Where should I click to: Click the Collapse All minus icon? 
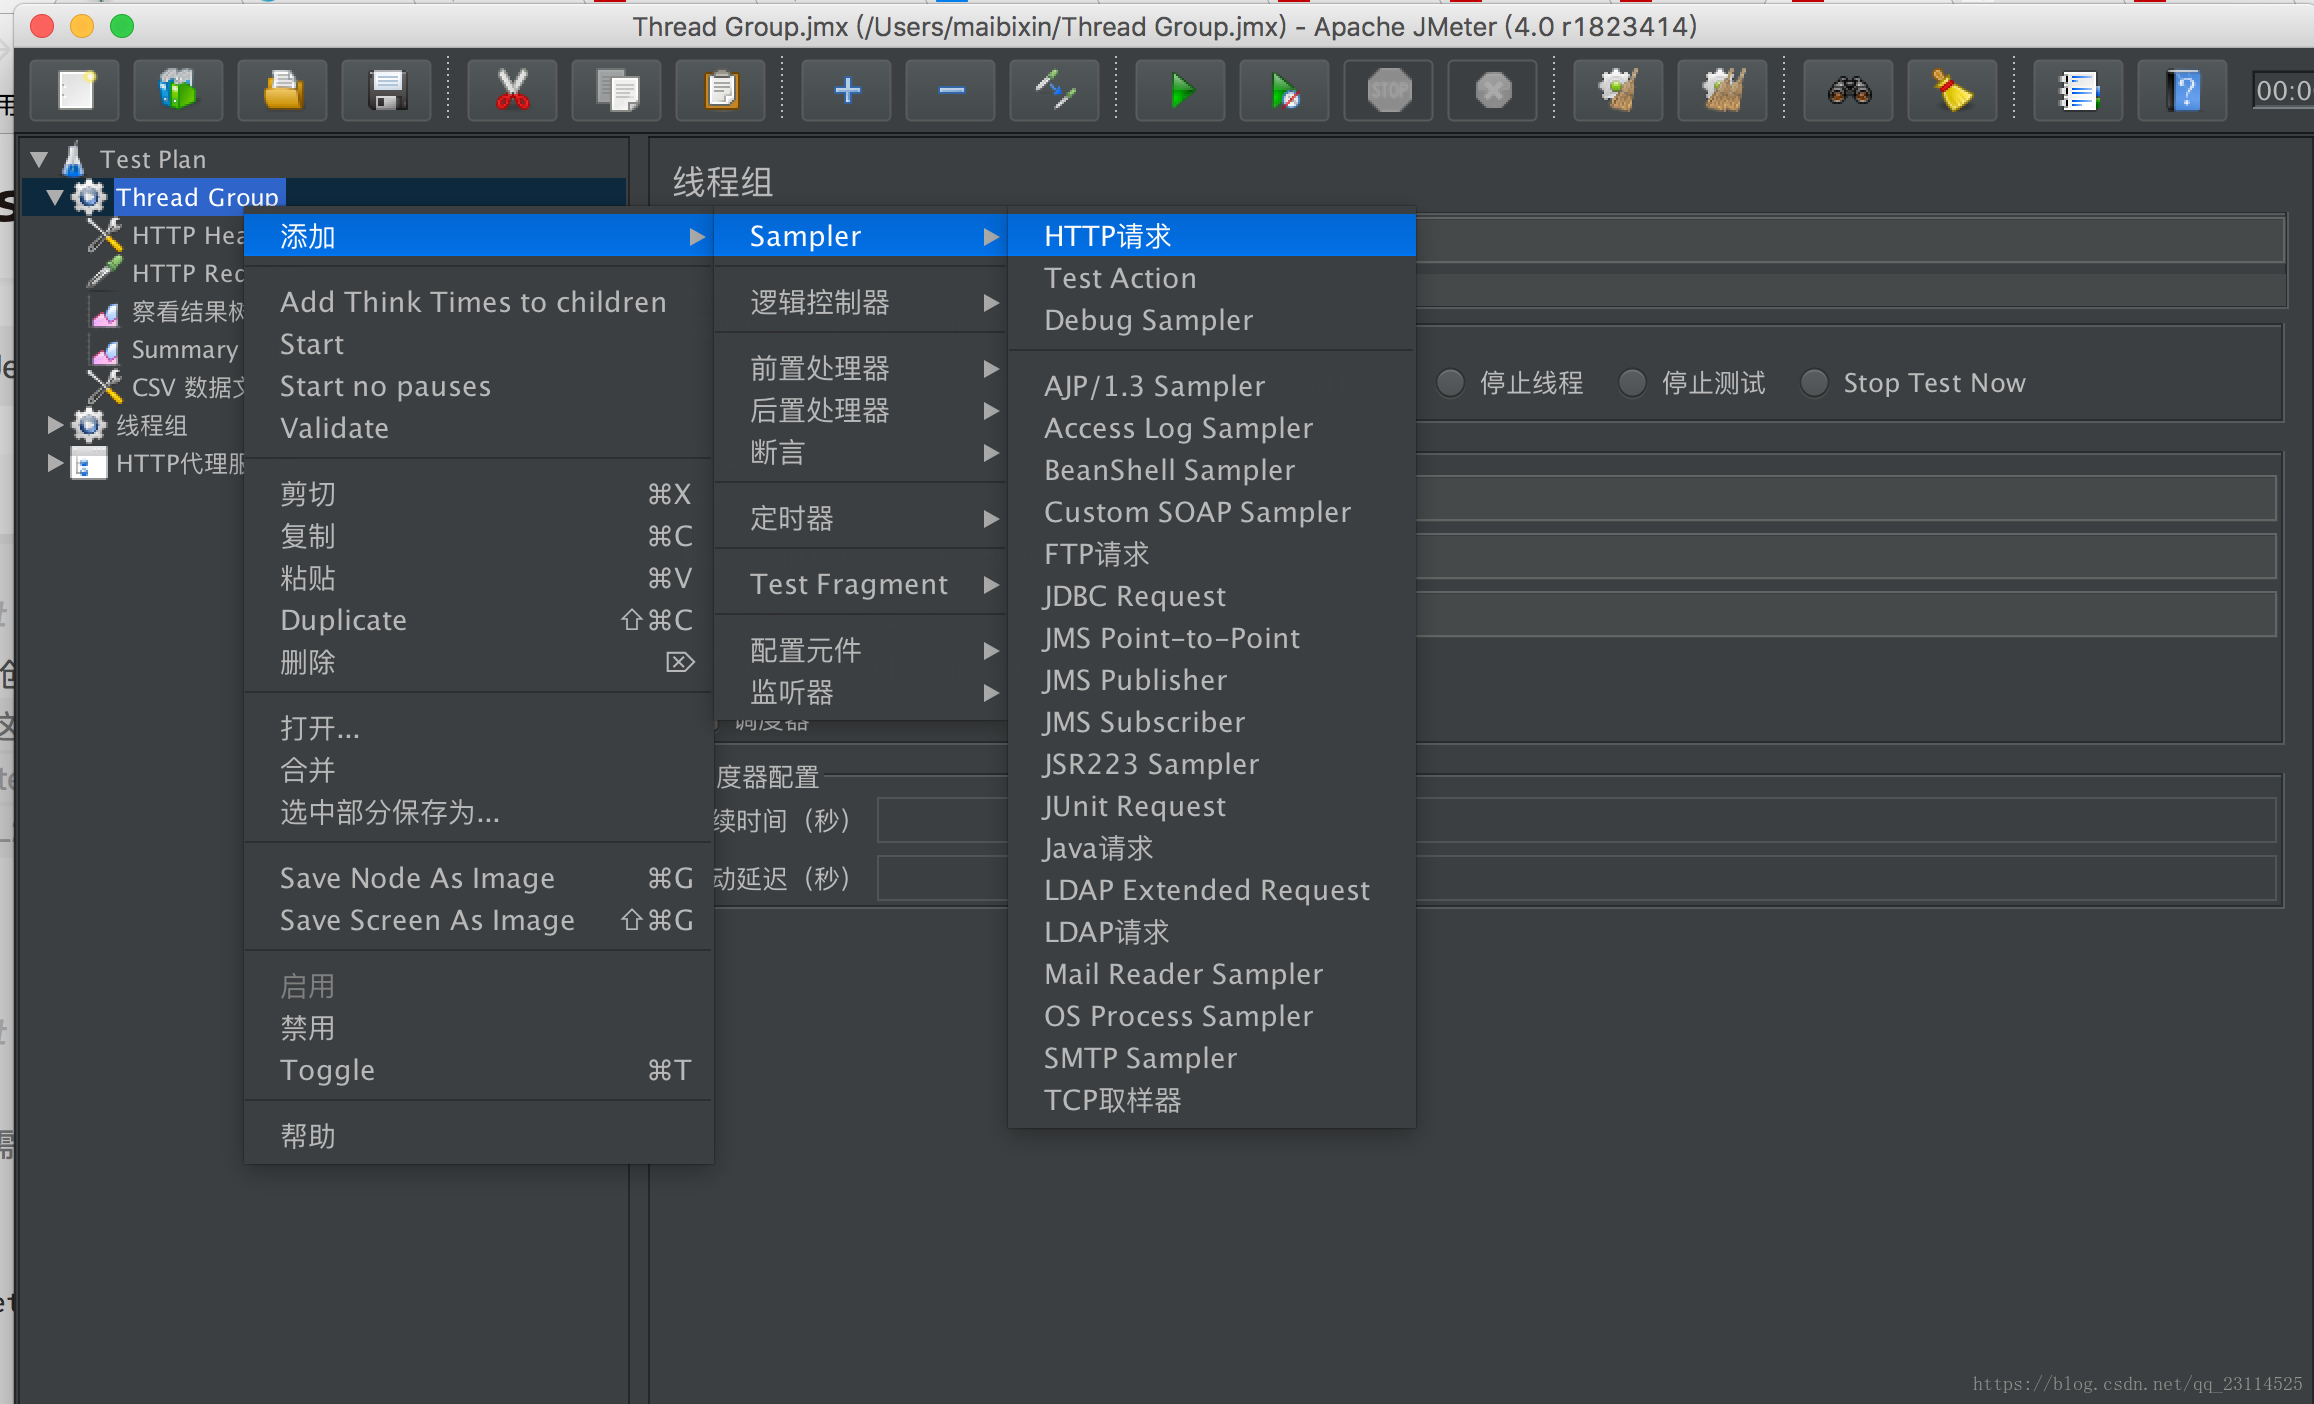click(951, 91)
